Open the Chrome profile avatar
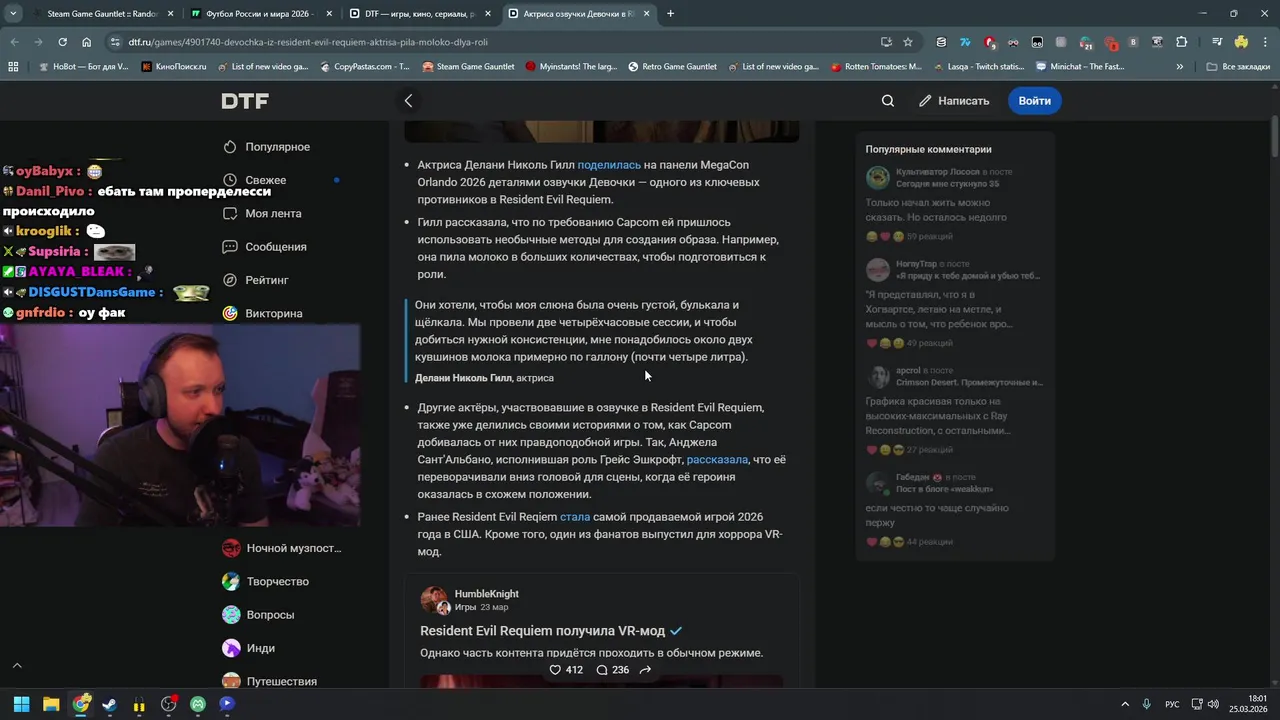 pos(1241,42)
